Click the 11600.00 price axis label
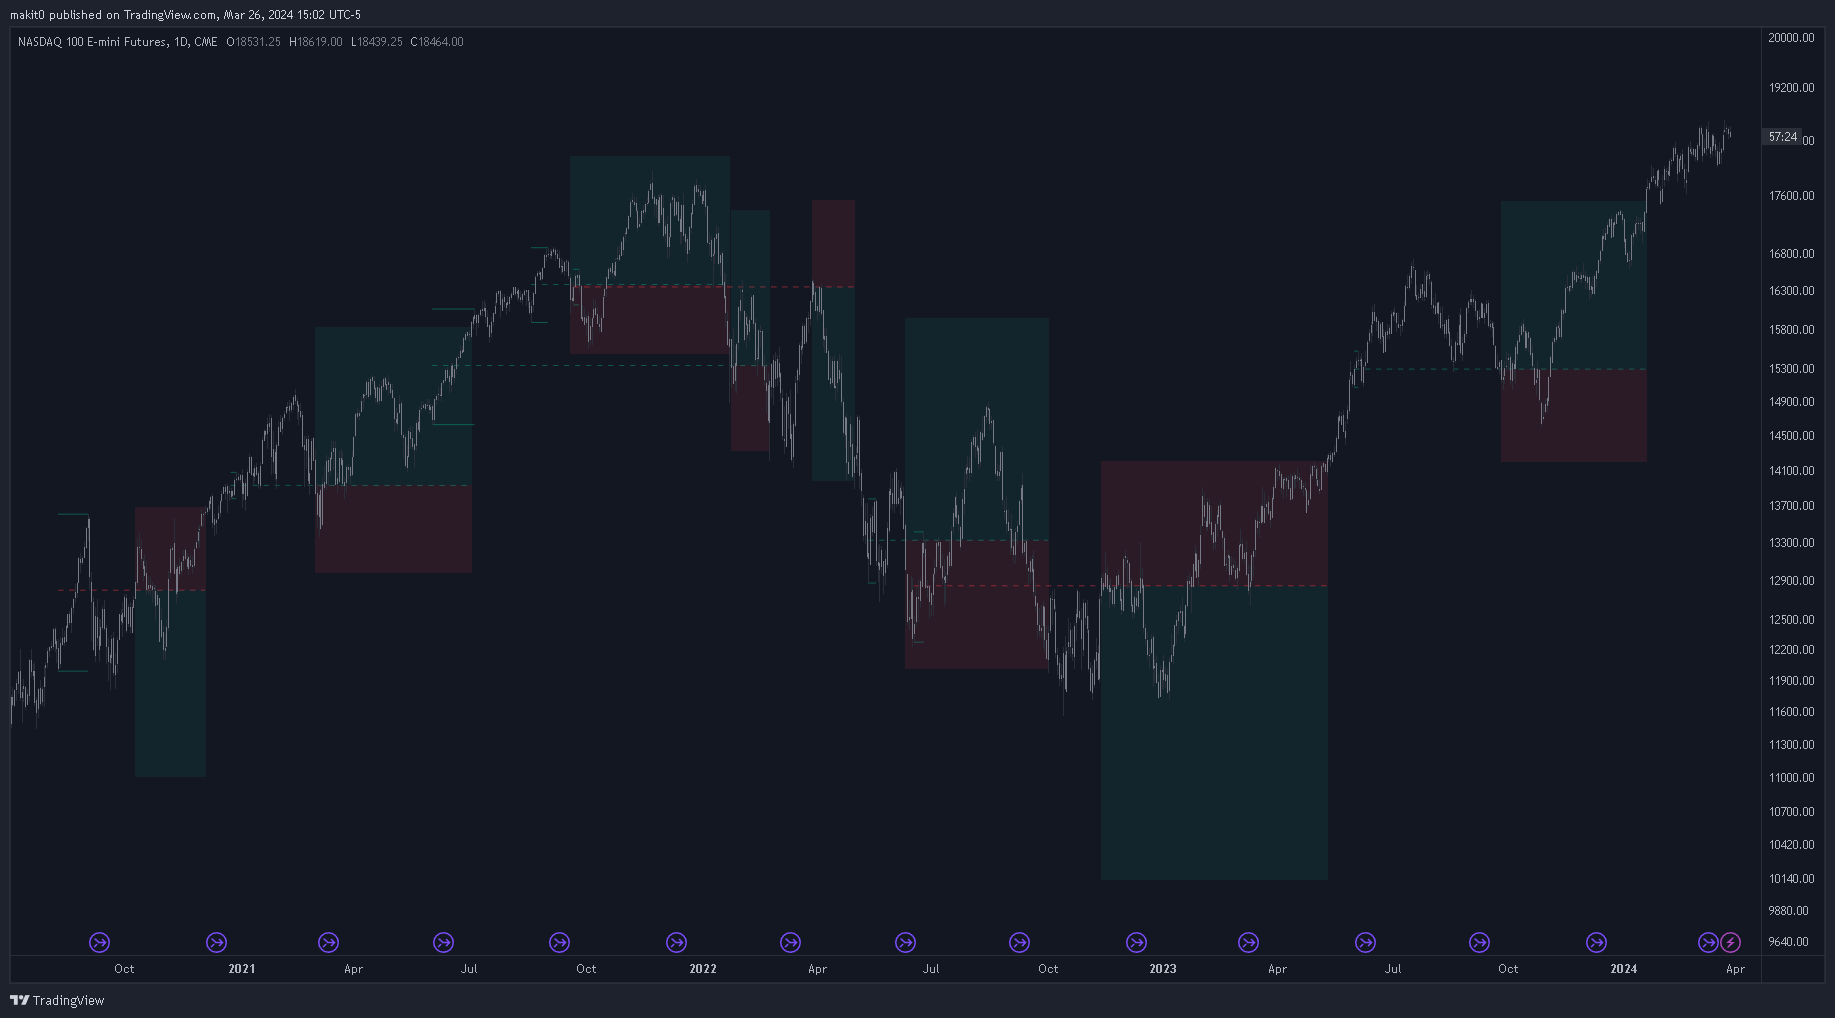This screenshot has width=1835, height=1018. 1791,712
